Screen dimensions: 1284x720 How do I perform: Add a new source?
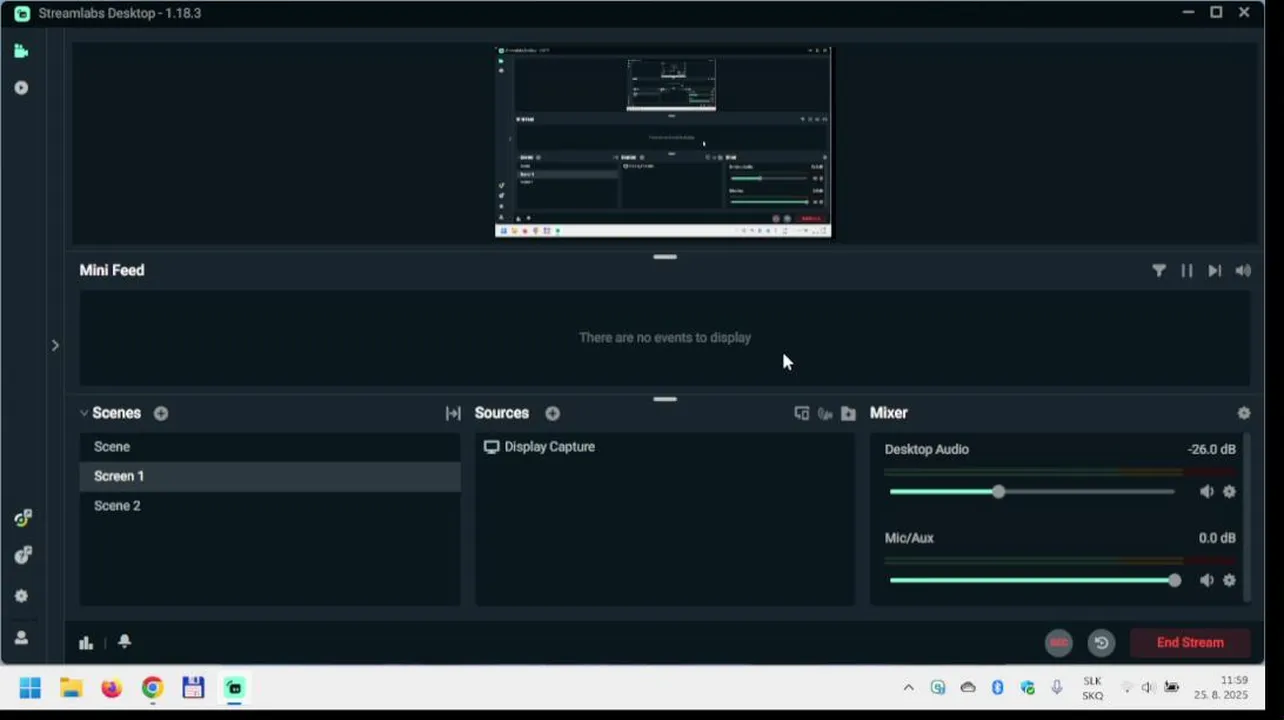click(x=552, y=413)
